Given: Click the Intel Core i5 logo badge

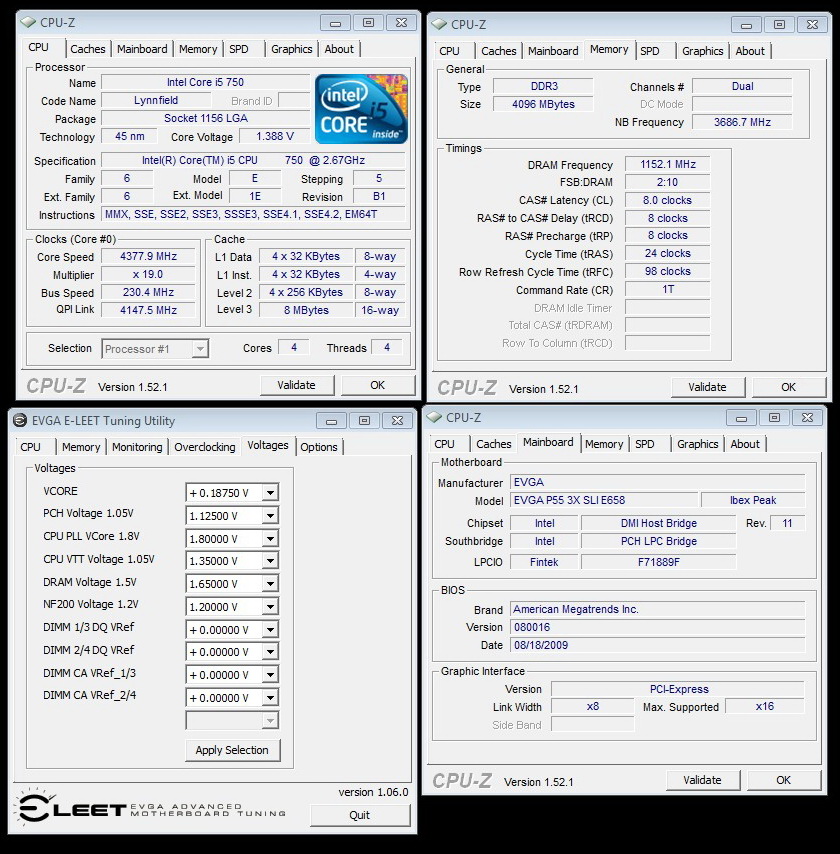Looking at the screenshot, I should click(361, 109).
